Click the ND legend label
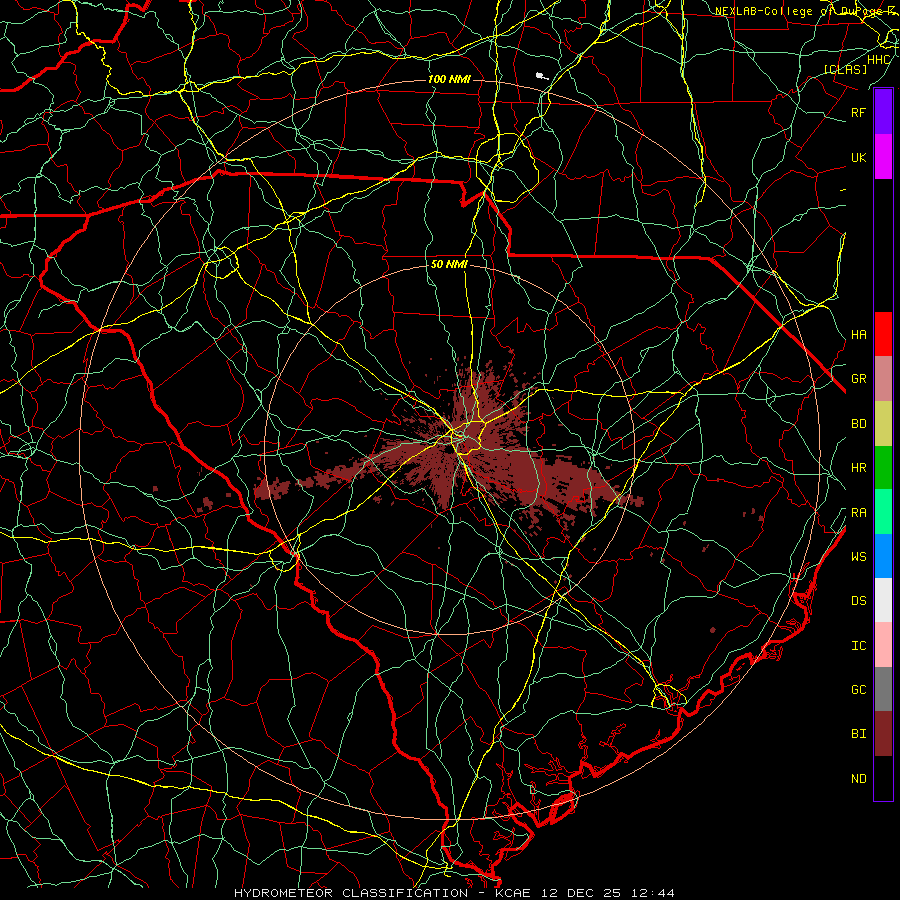The image size is (900, 900). coord(858,779)
